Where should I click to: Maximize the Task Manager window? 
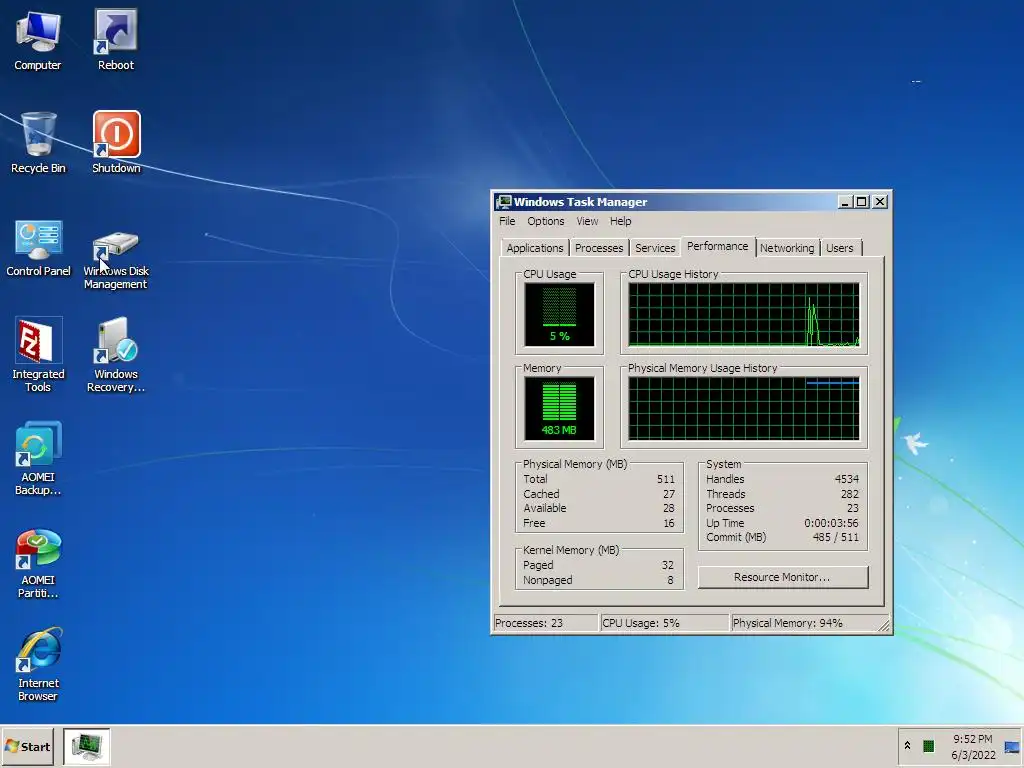[x=861, y=202]
